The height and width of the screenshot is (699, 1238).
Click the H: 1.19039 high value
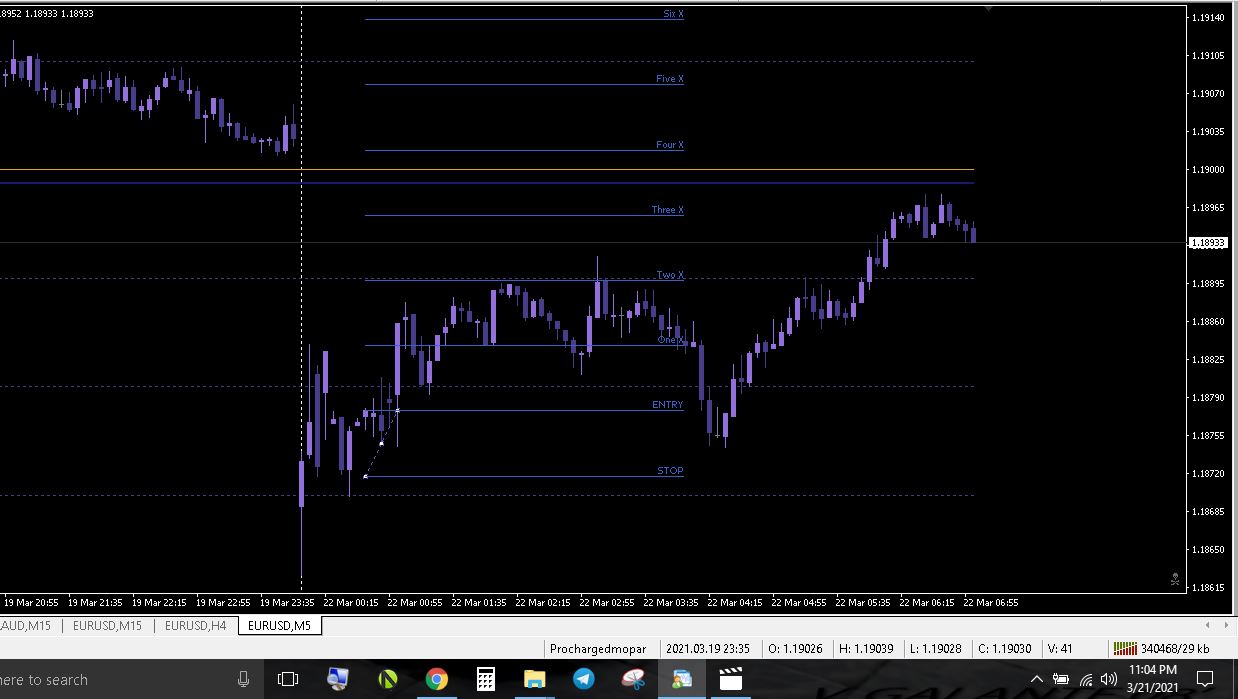pos(867,649)
